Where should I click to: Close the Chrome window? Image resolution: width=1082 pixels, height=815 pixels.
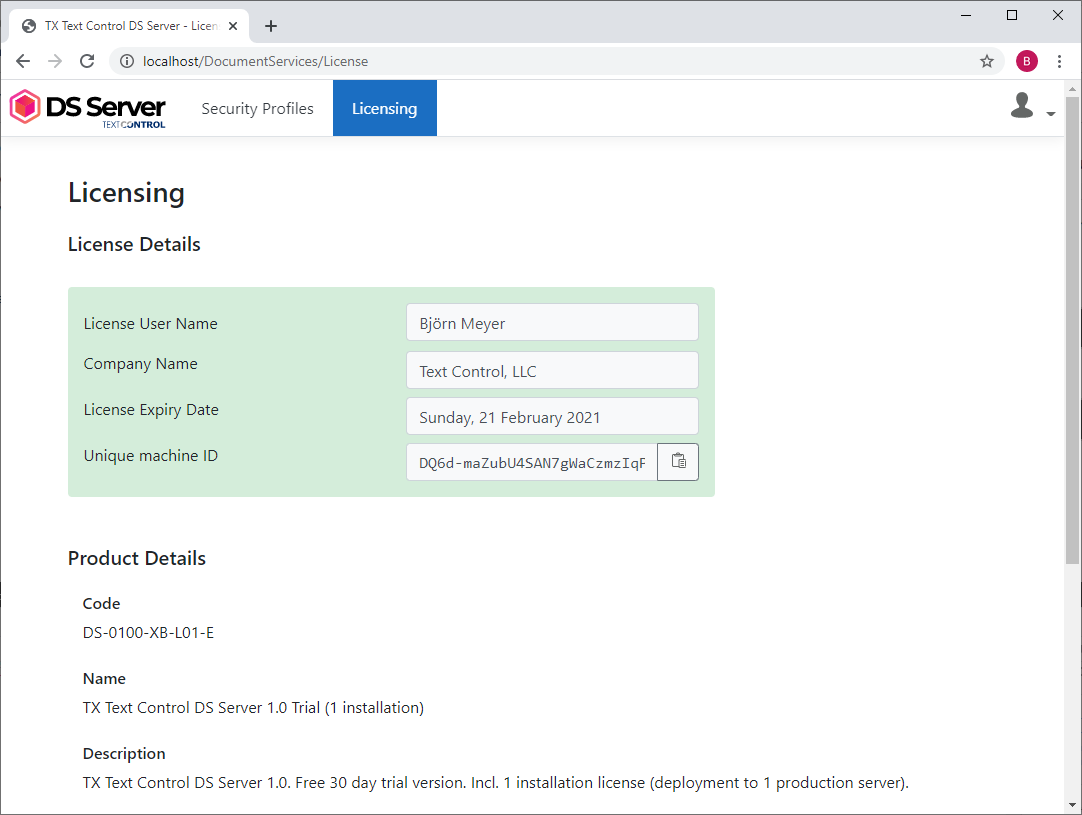tap(1058, 15)
